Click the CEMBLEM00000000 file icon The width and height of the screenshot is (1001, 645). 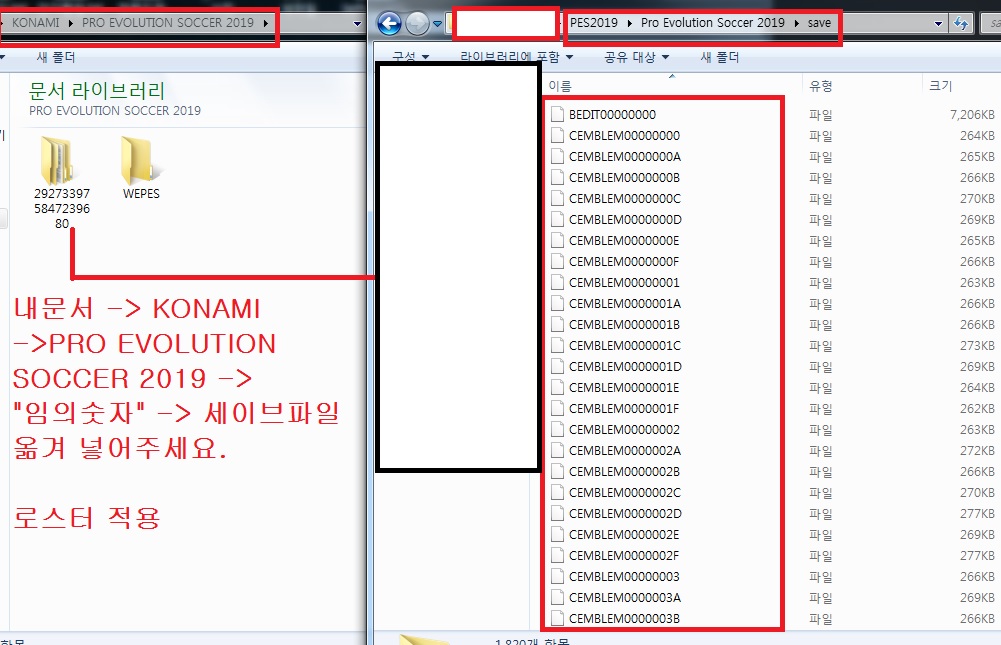[557, 135]
